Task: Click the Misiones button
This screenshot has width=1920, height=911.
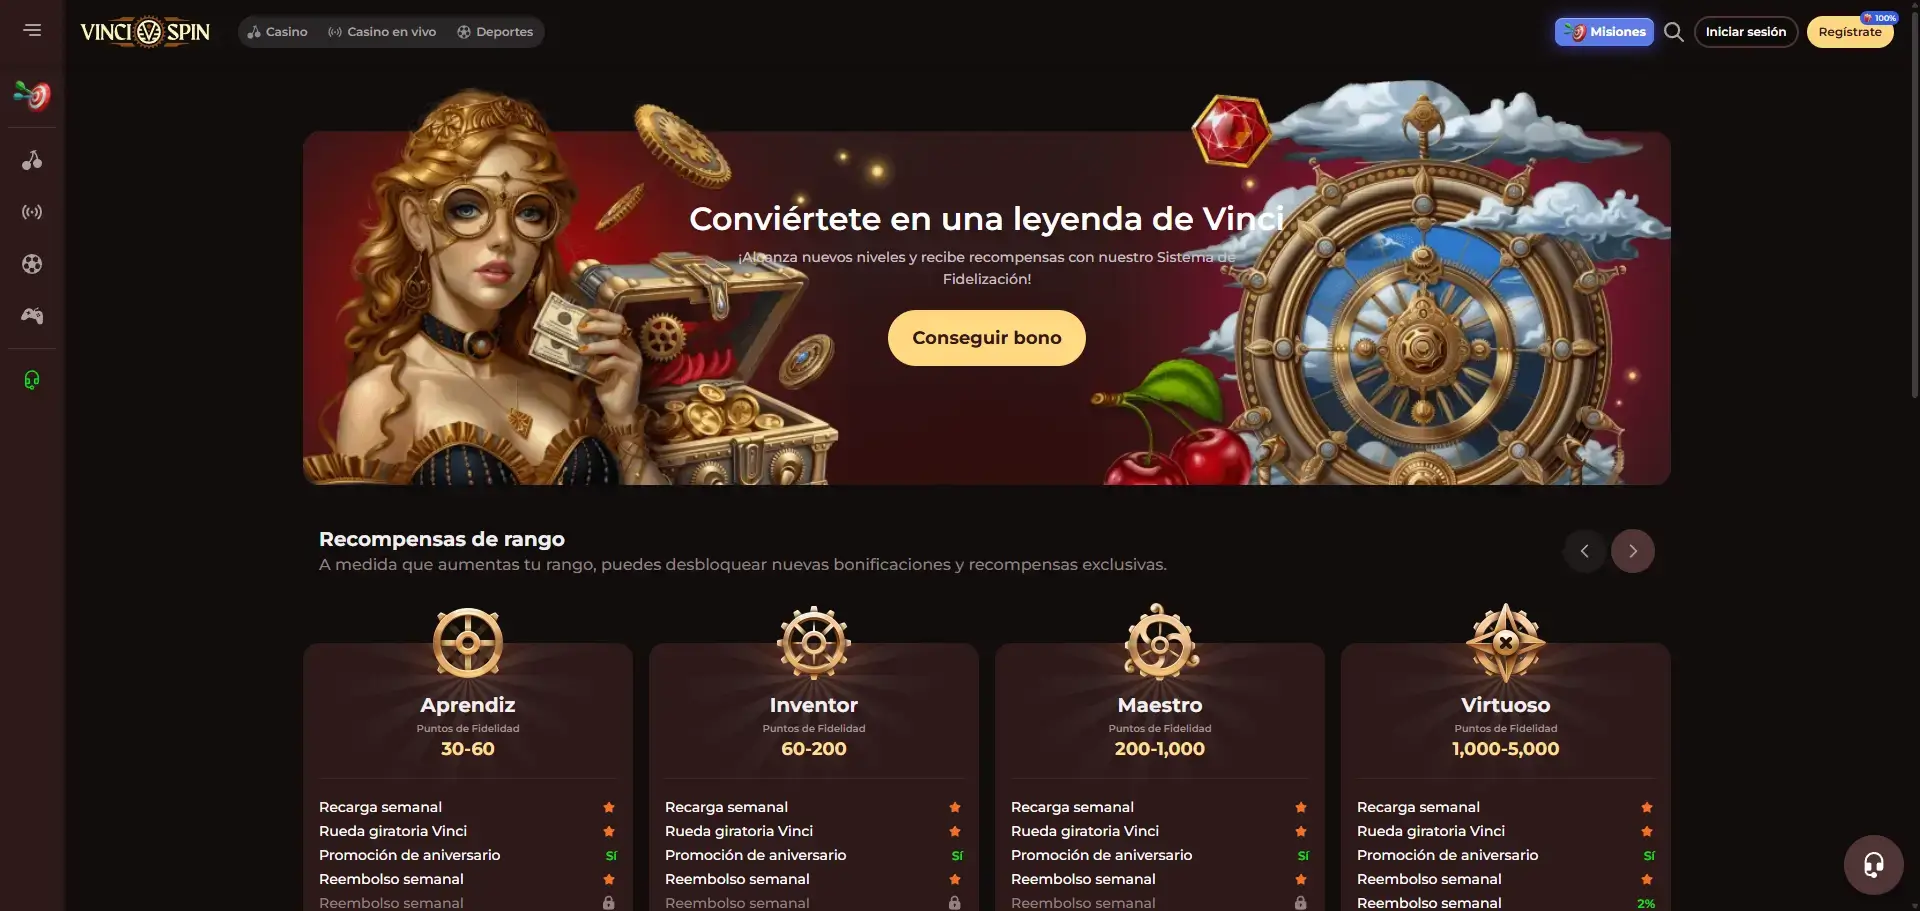Action: coord(1604,32)
